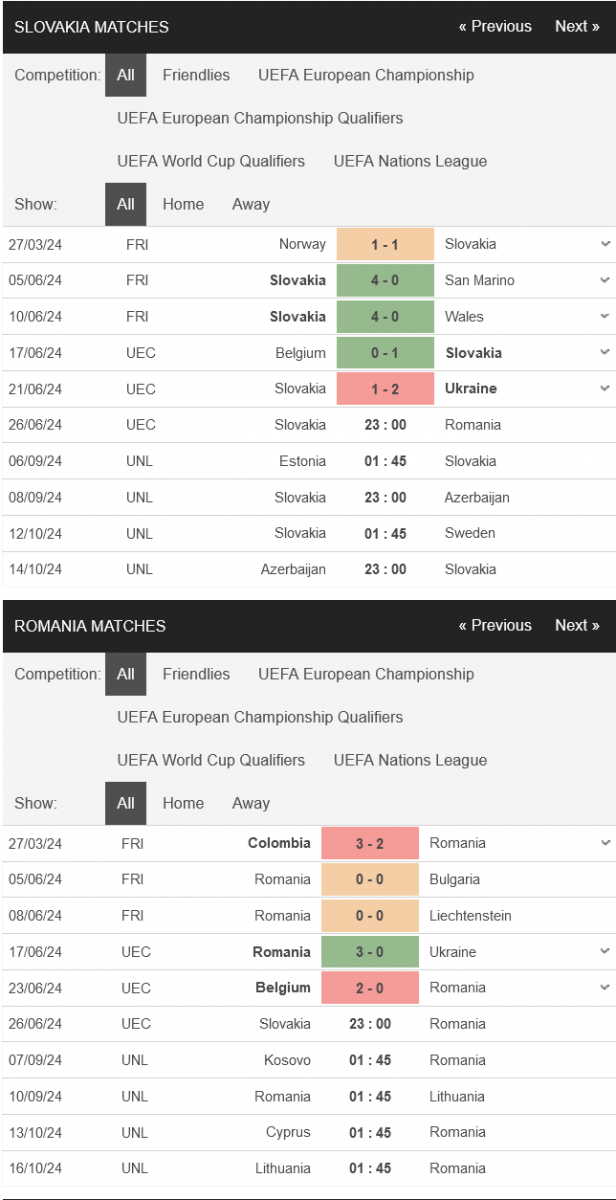Select UEFA European Championship filter for Romania

tap(366, 674)
